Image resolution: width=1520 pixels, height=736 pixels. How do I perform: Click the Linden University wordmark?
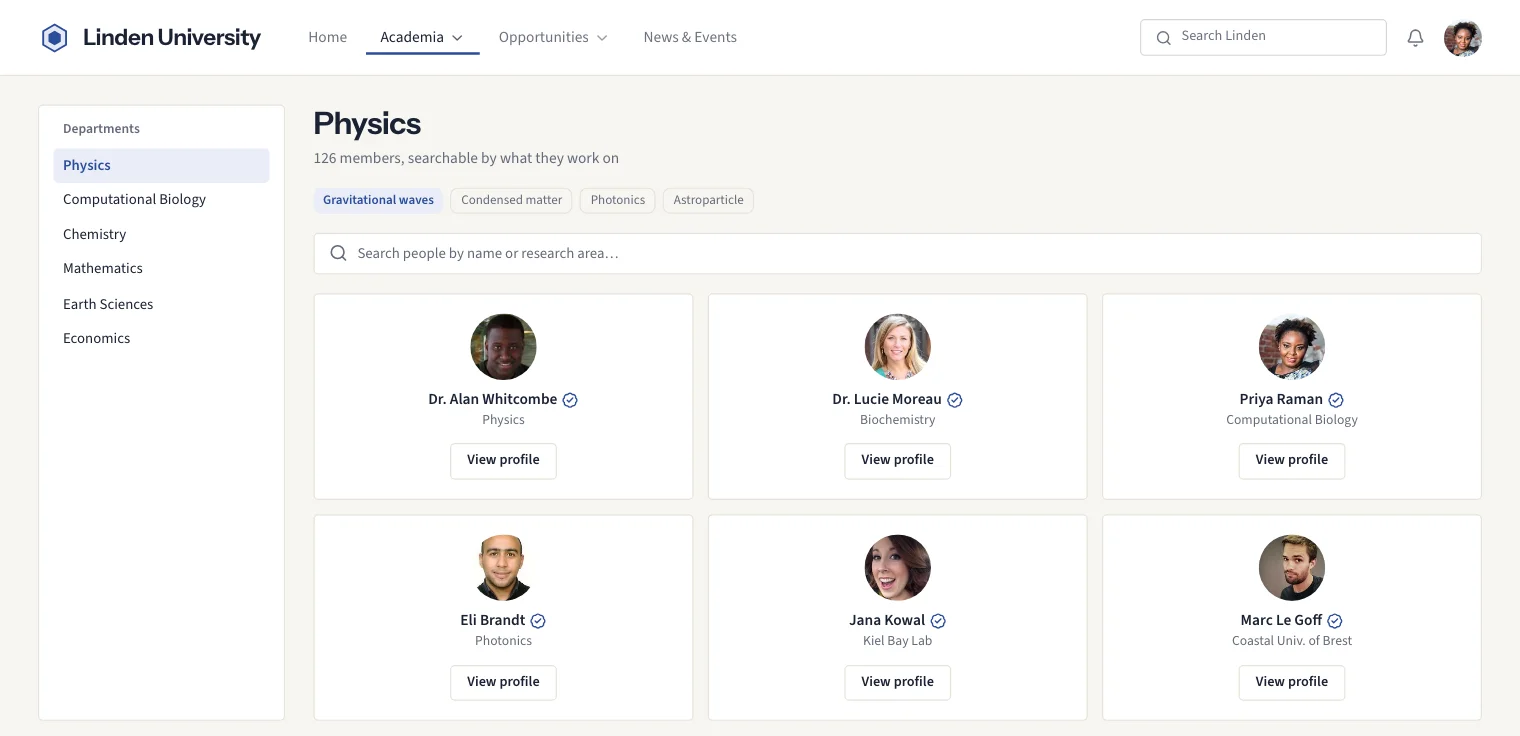pos(172,38)
